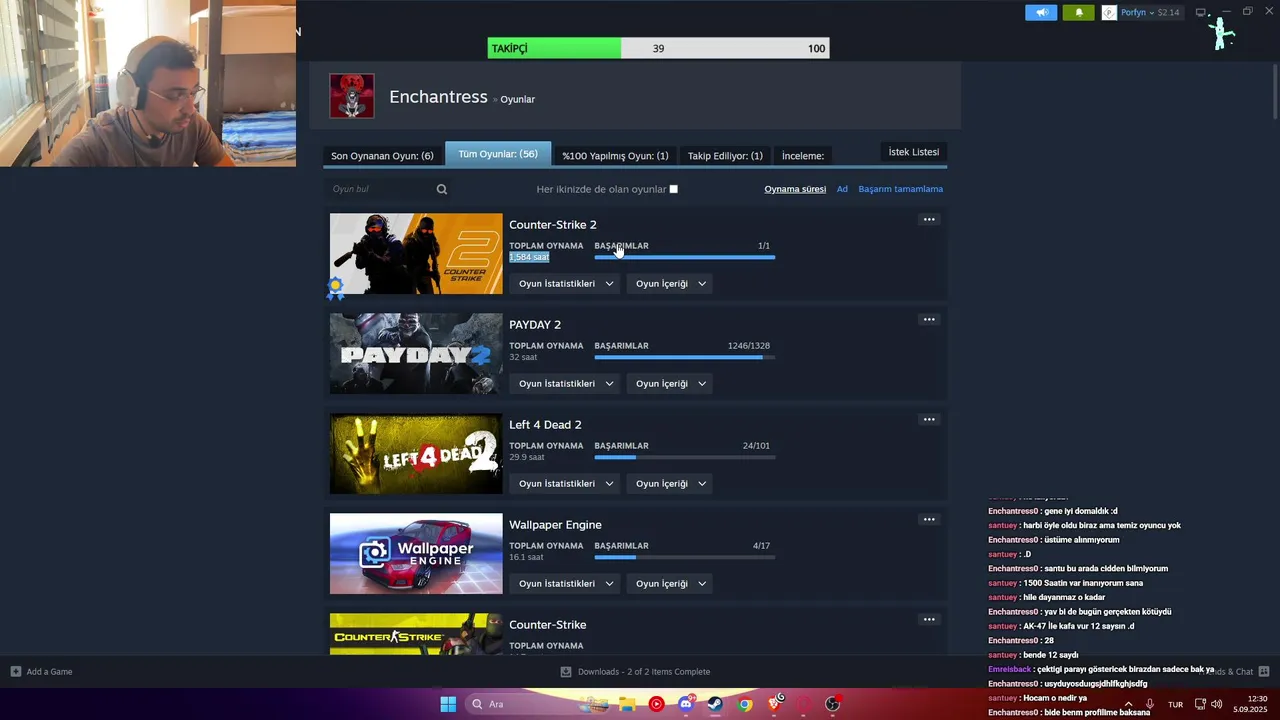Image resolution: width=1280 pixels, height=720 pixels.
Task: Open the Wallpaper Engine thumbnail
Action: tap(416, 553)
